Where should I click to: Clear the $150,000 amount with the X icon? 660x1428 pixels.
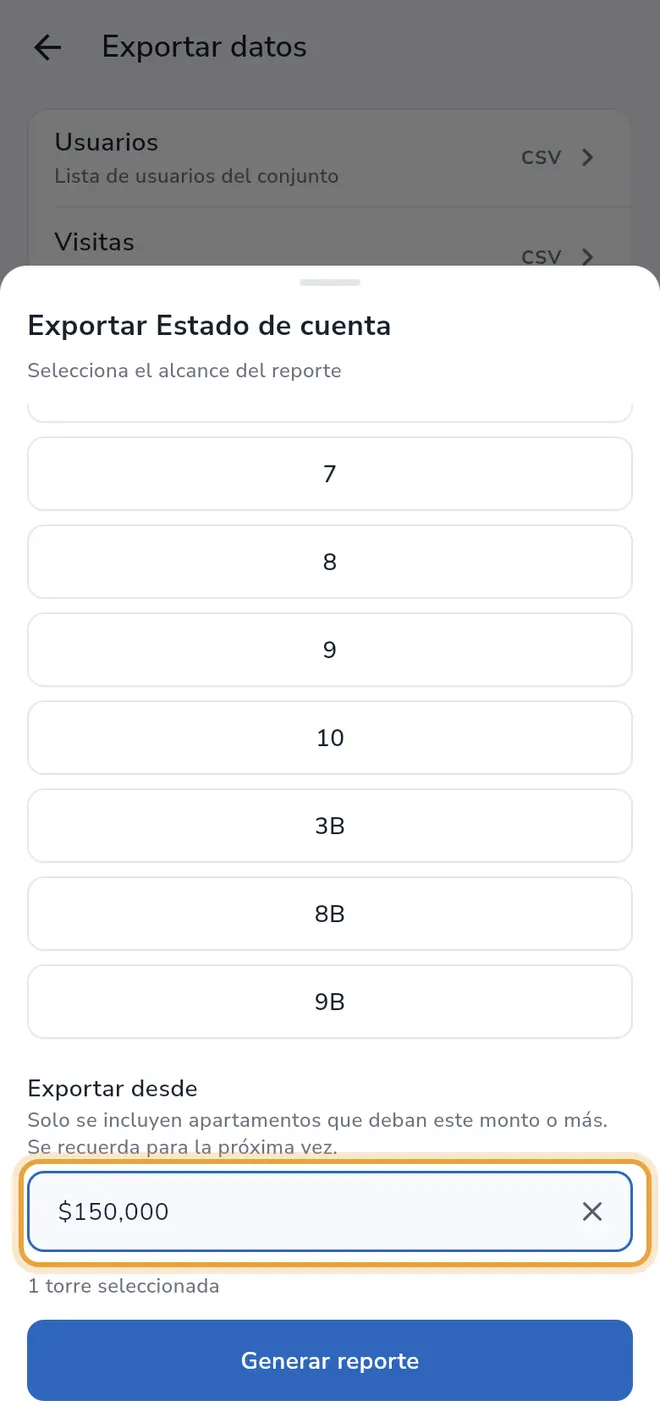pos(592,1212)
